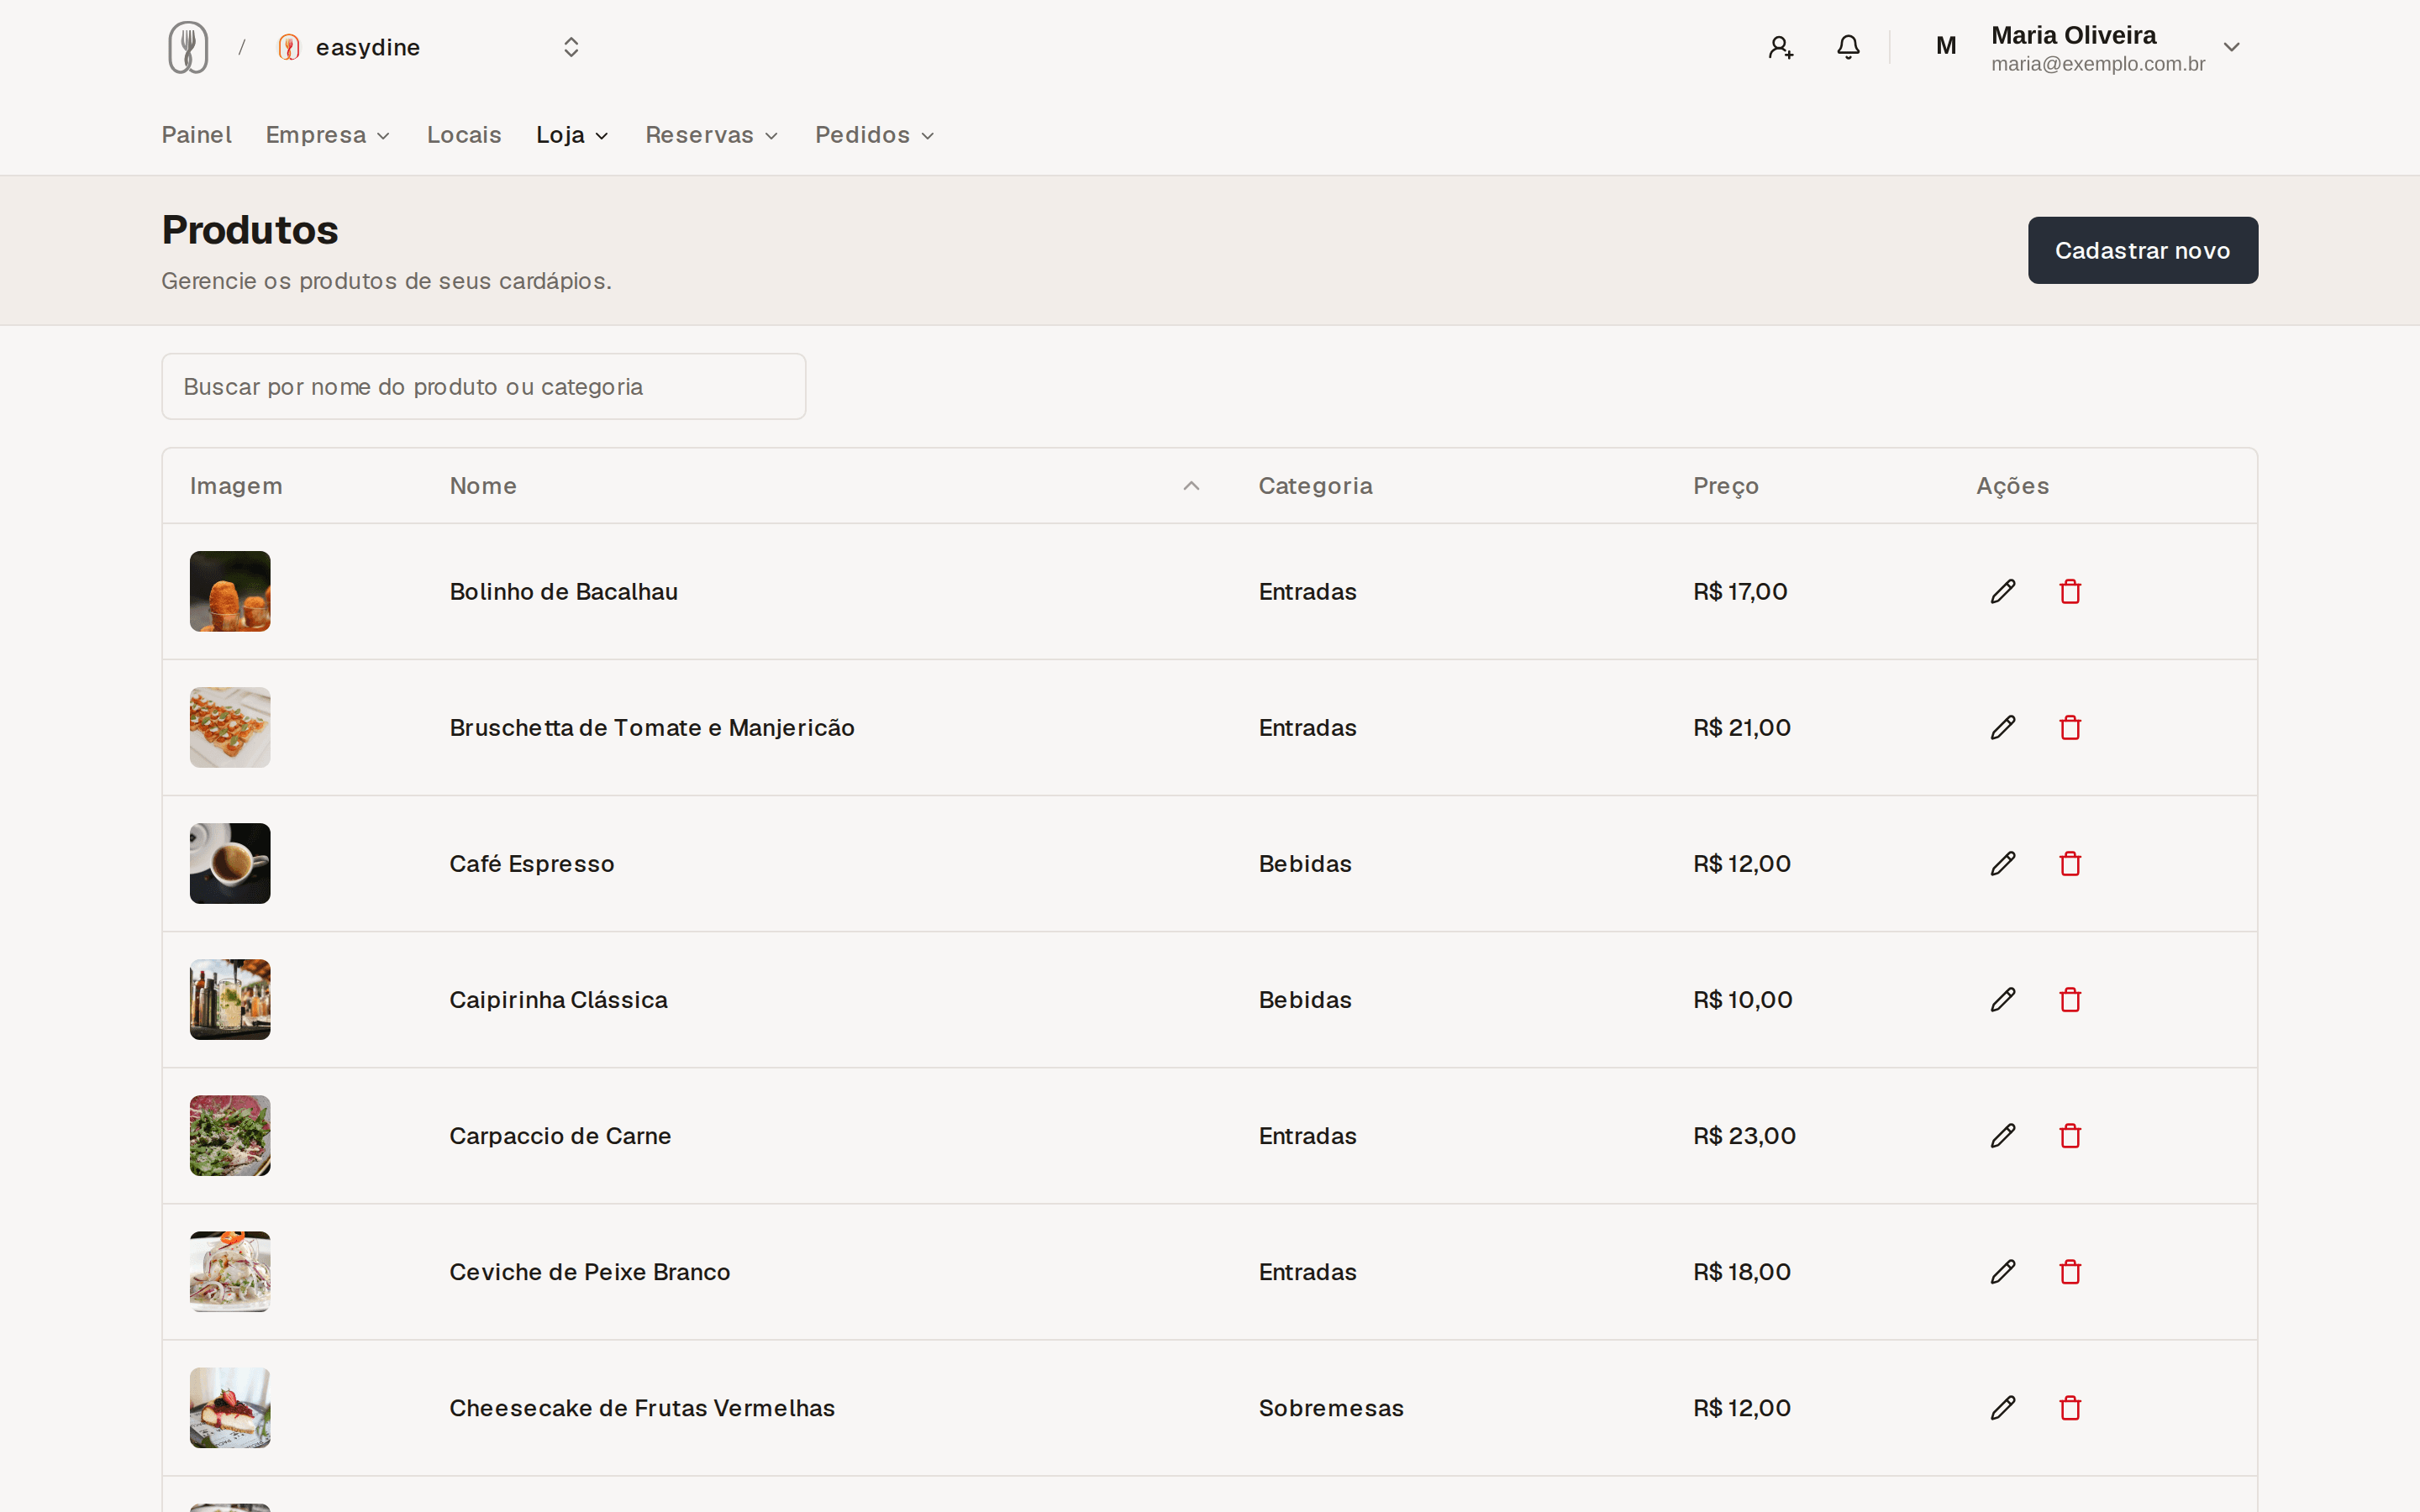Screen dimensions: 2420x1512
Task: Delete the Ceviche de Peixe Branco product
Action: coord(2070,1271)
